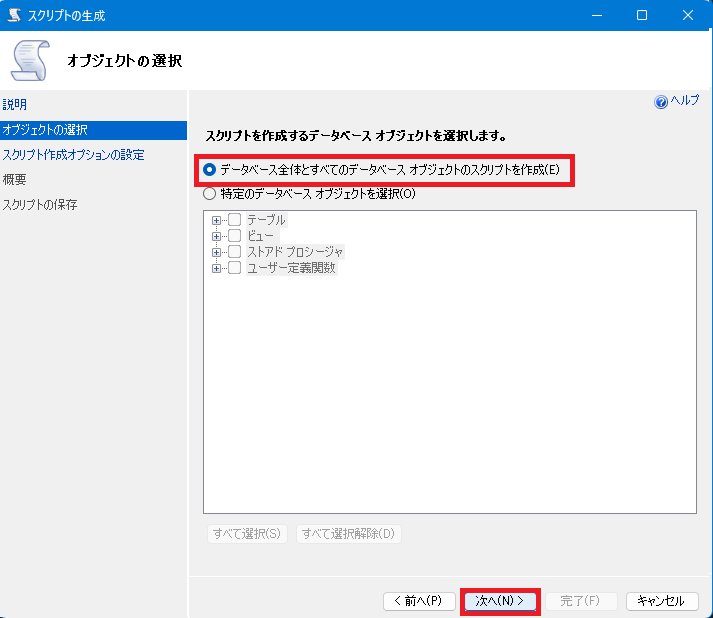This screenshot has height=618, width=713.
Task: Expand the ユーザー定義関数 tree node
Action: 216,269
